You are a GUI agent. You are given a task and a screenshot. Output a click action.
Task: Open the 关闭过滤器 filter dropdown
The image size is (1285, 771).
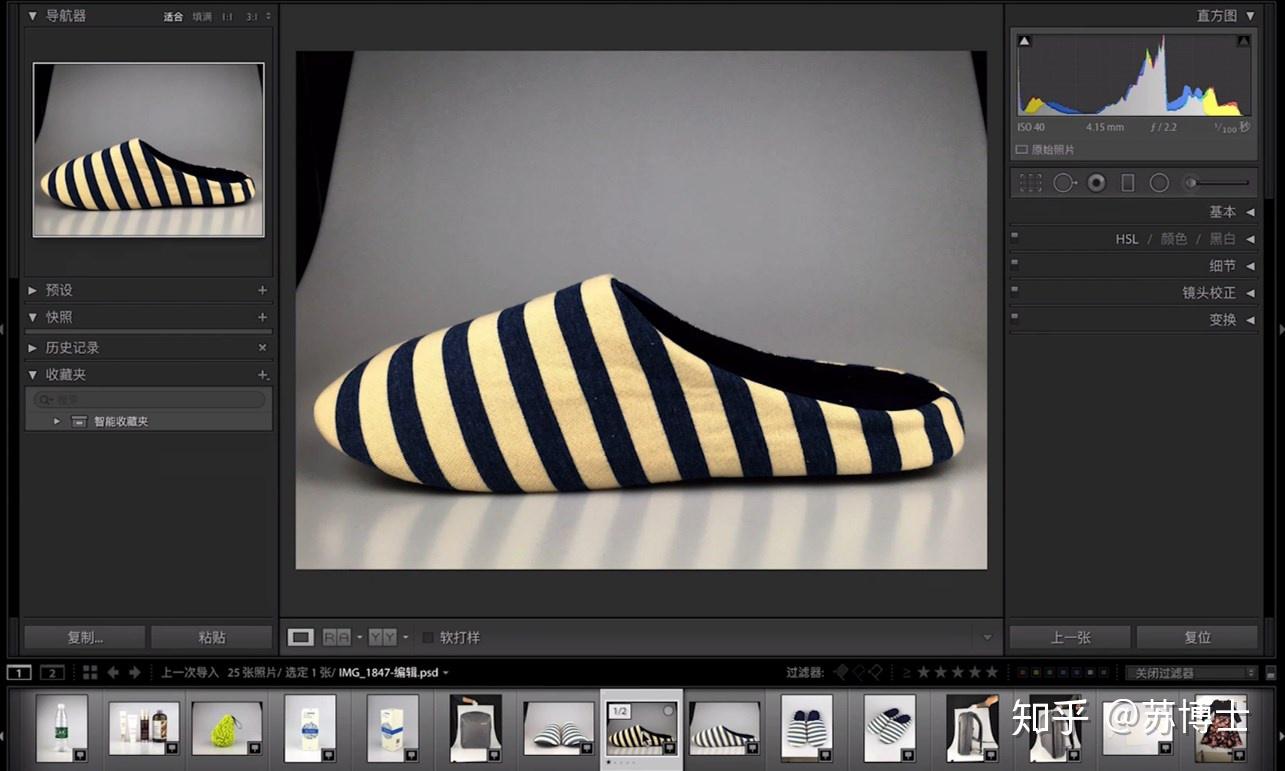pyautogui.click(x=1191, y=673)
